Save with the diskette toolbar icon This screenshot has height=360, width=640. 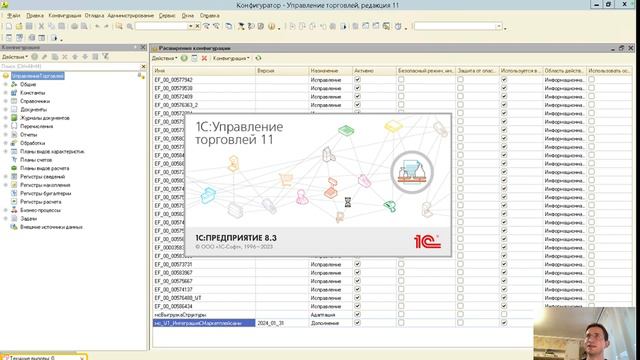coord(29,26)
